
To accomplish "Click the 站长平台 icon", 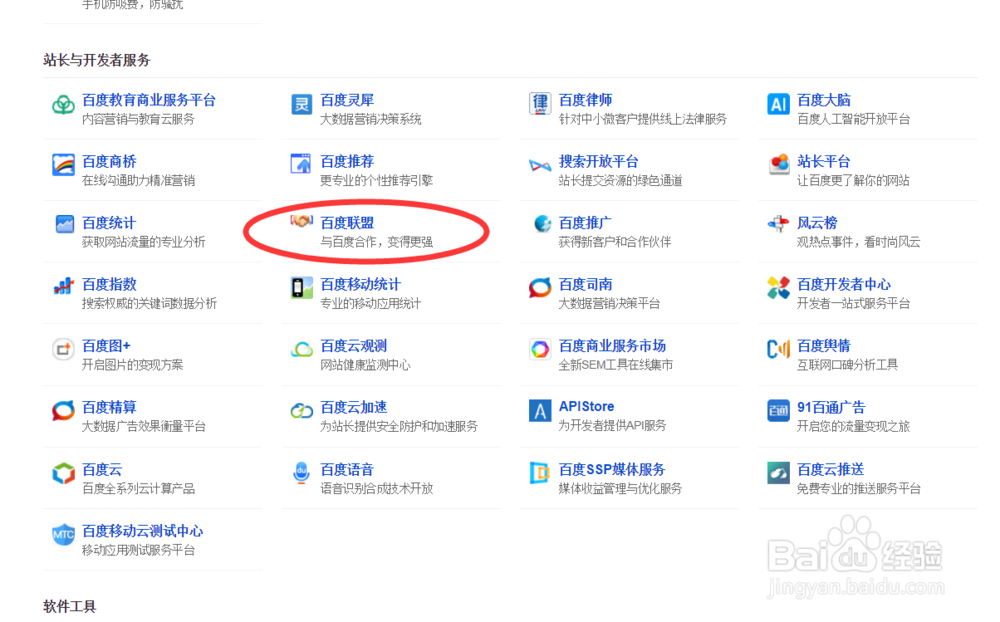I will pyautogui.click(x=779, y=165).
